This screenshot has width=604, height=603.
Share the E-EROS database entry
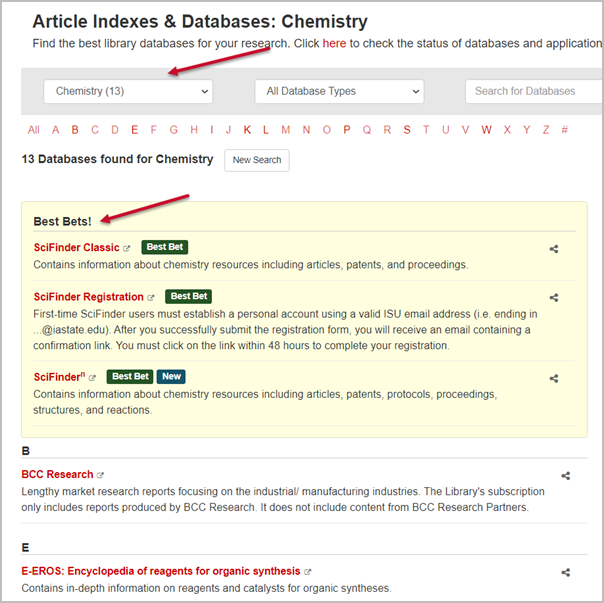pos(565,573)
